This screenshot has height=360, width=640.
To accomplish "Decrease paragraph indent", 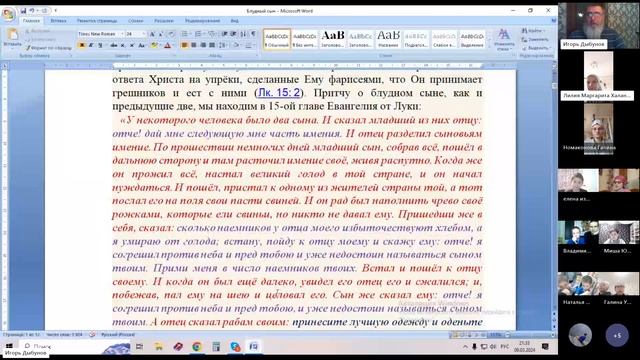I will click(224, 34).
